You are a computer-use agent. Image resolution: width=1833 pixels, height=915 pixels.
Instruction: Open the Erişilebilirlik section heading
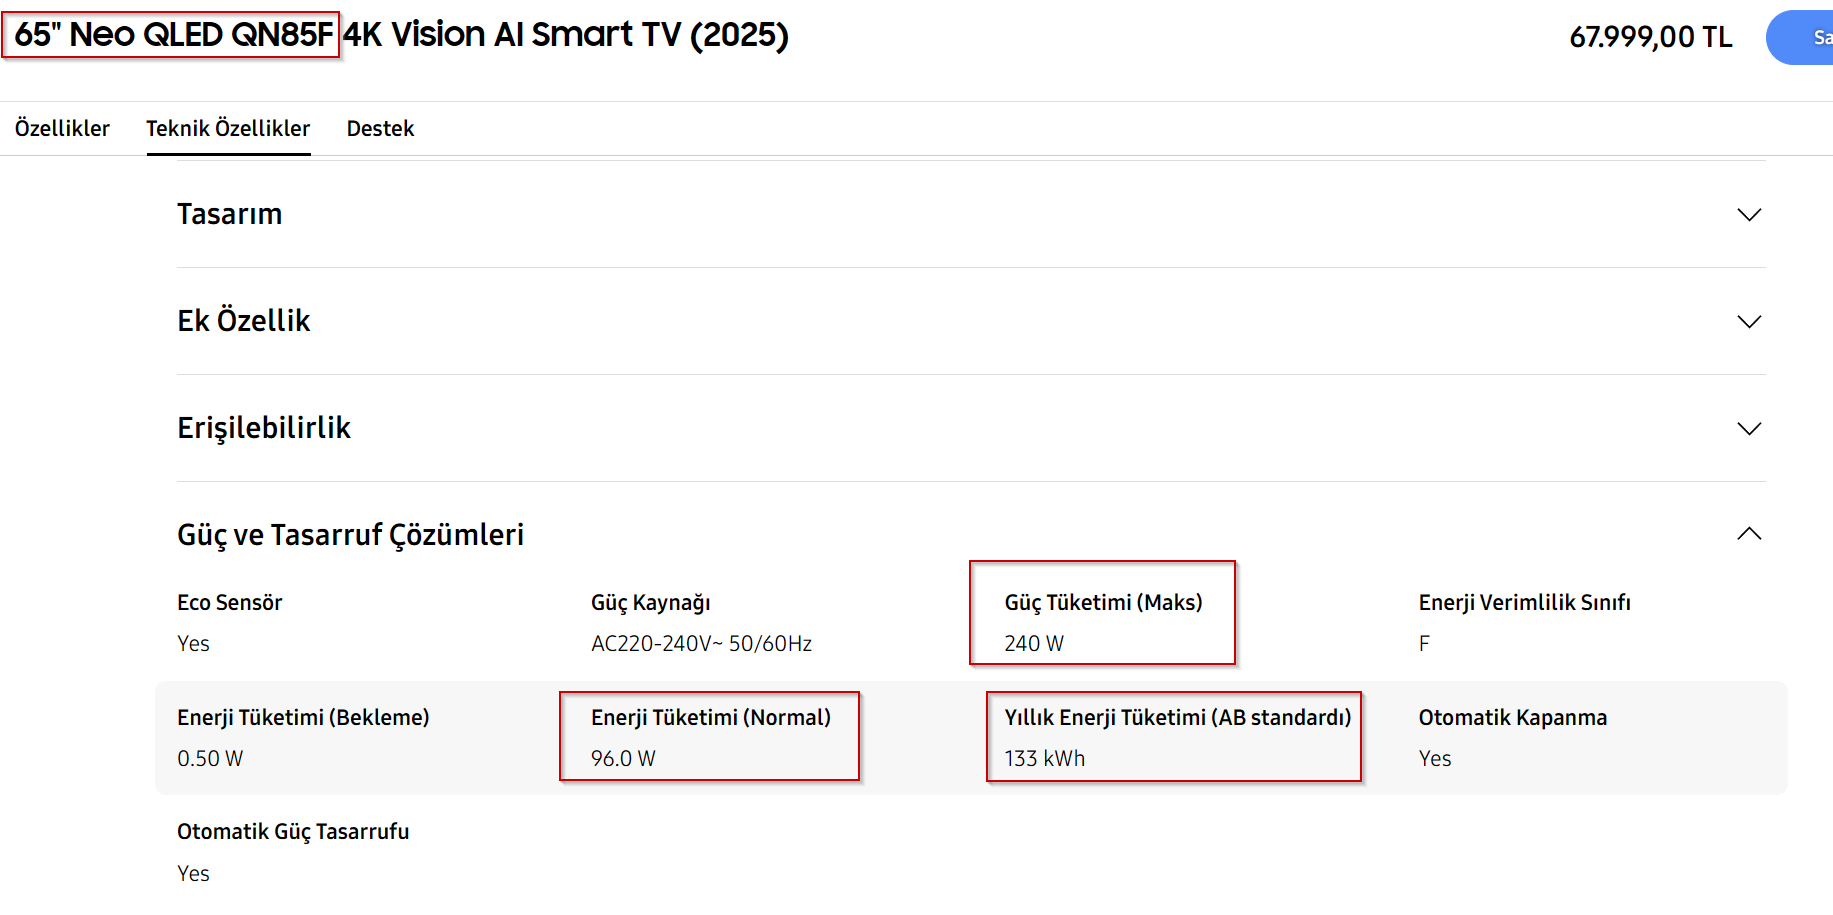(264, 428)
